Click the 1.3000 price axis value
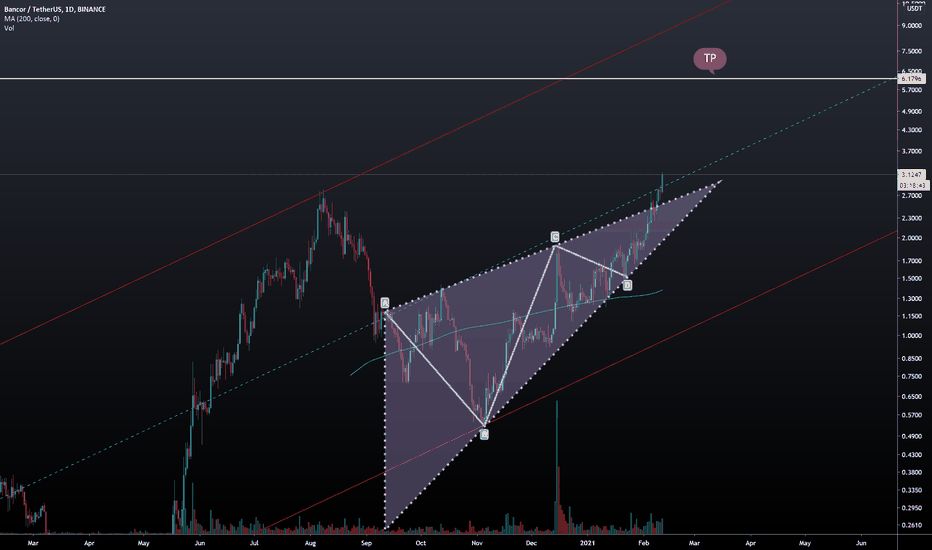The width and height of the screenshot is (932, 550). click(x=911, y=298)
